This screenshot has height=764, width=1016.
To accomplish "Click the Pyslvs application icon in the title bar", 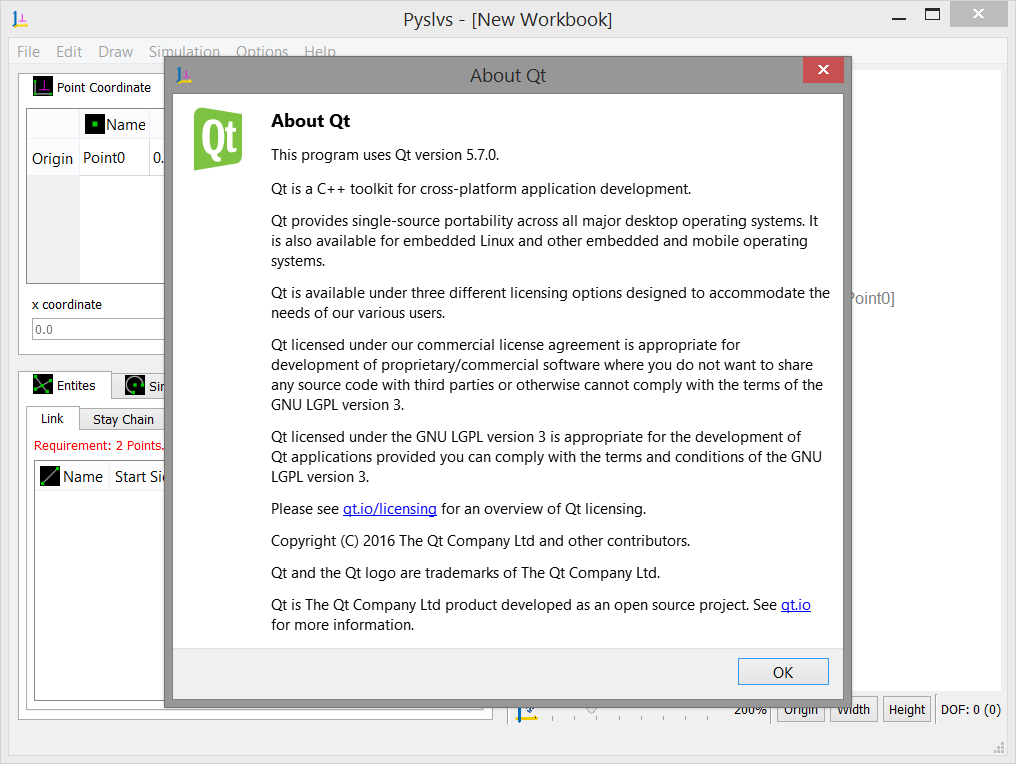I will [x=20, y=19].
